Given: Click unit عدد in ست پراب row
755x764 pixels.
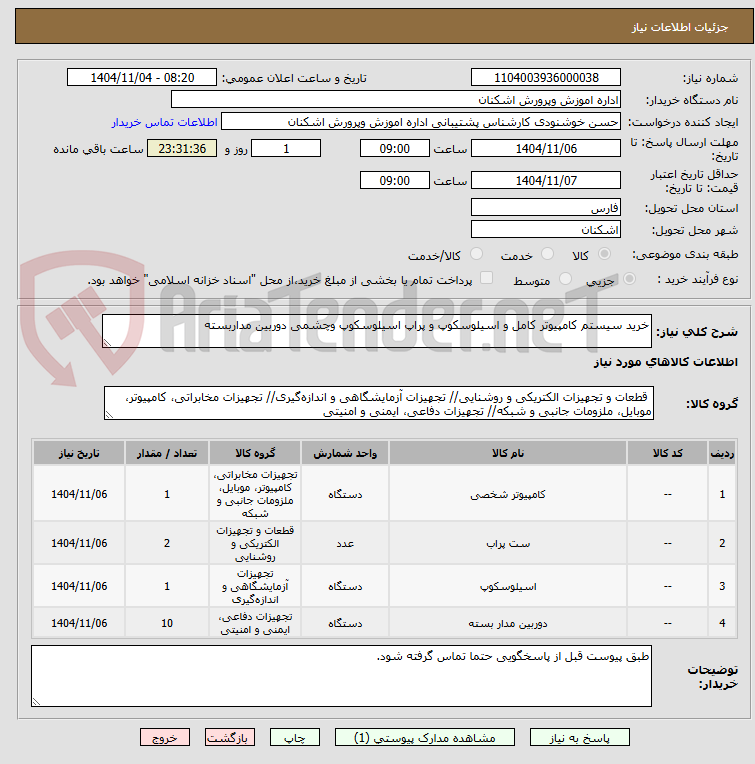Looking at the screenshot, I should [345, 543].
